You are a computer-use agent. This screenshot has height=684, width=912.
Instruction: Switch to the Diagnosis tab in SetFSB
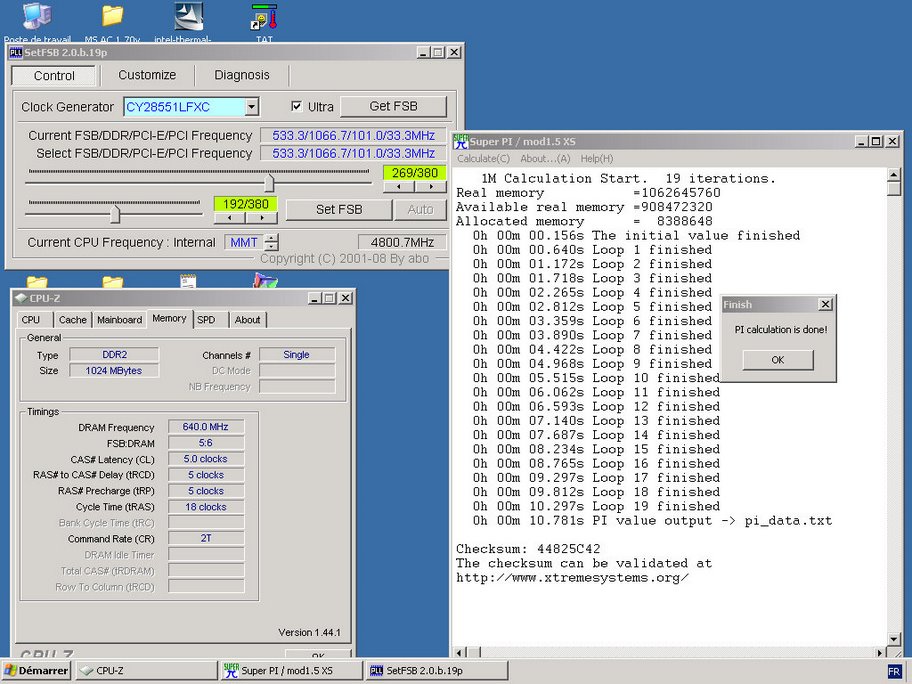pos(242,75)
